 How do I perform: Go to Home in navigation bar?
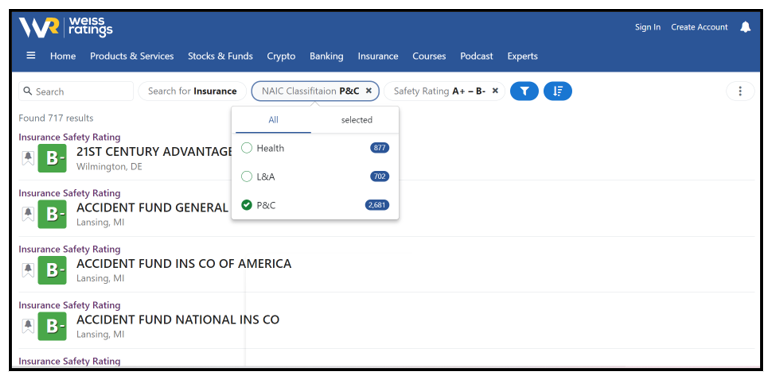pyautogui.click(x=63, y=56)
